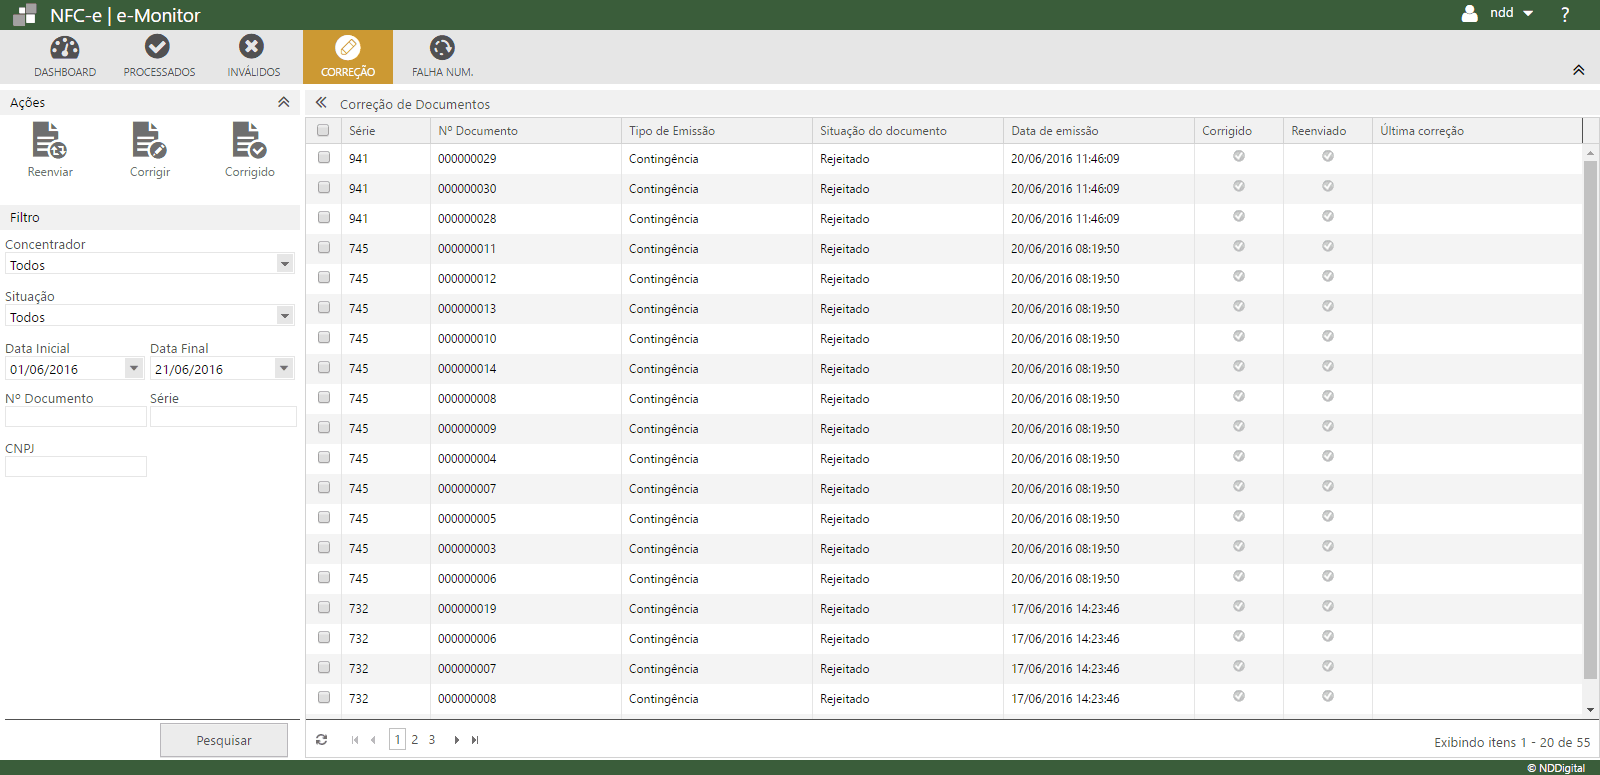
Task: Switch to the Processados tab
Action: point(158,56)
